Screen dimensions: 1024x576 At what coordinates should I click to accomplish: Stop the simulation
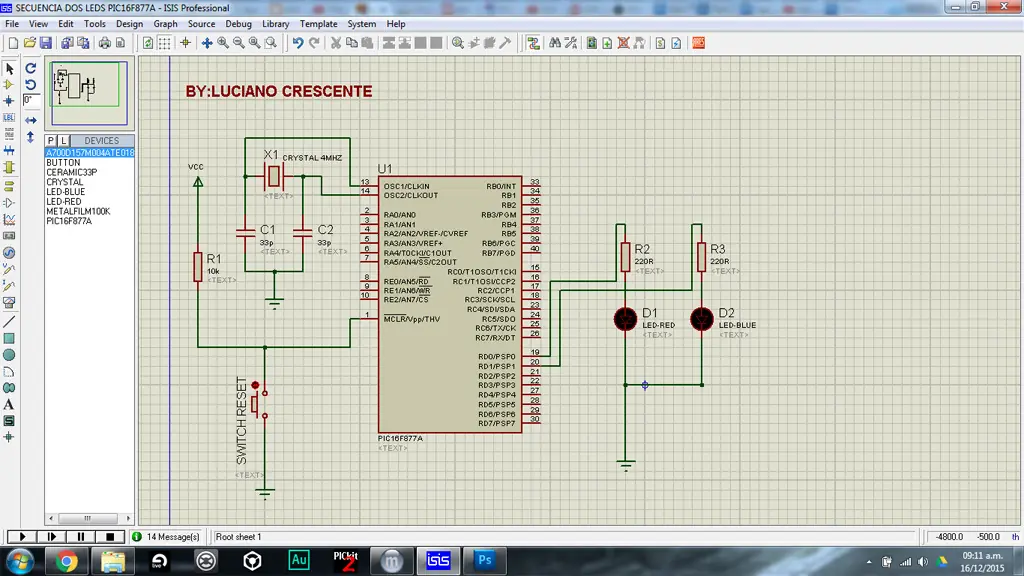tap(110, 537)
